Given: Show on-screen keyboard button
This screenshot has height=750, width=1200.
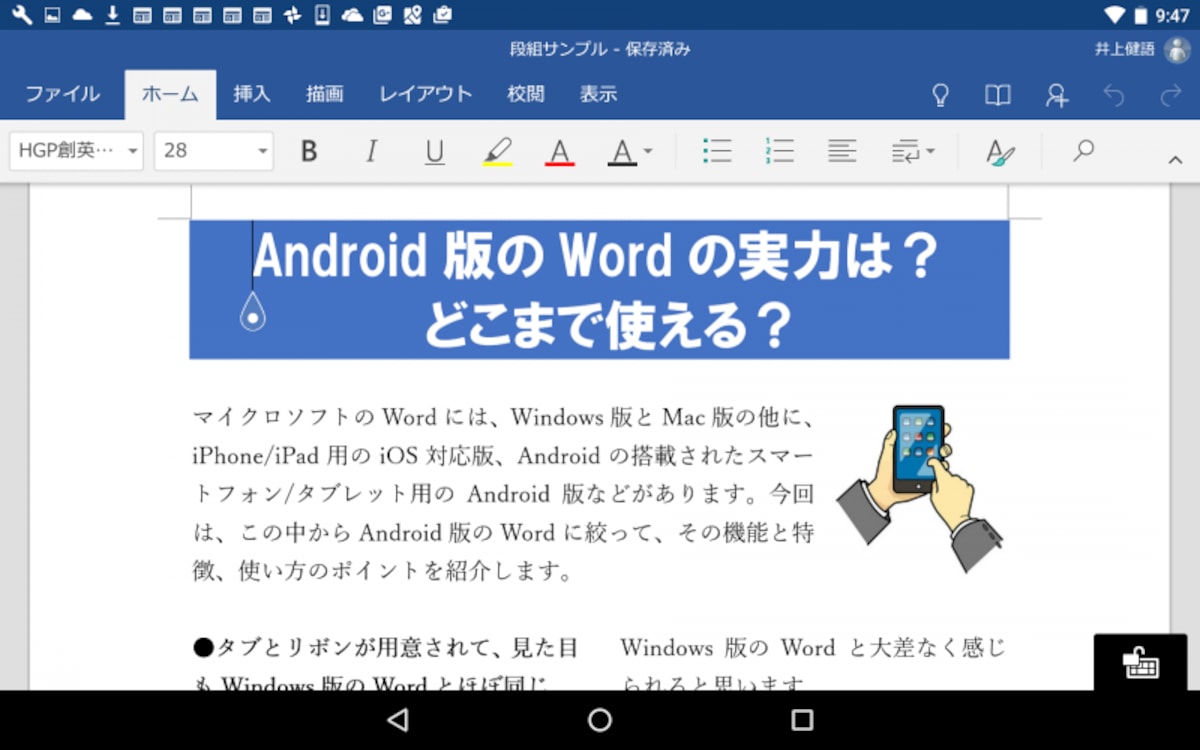Looking at the screenshot, I should (1141, 662).
